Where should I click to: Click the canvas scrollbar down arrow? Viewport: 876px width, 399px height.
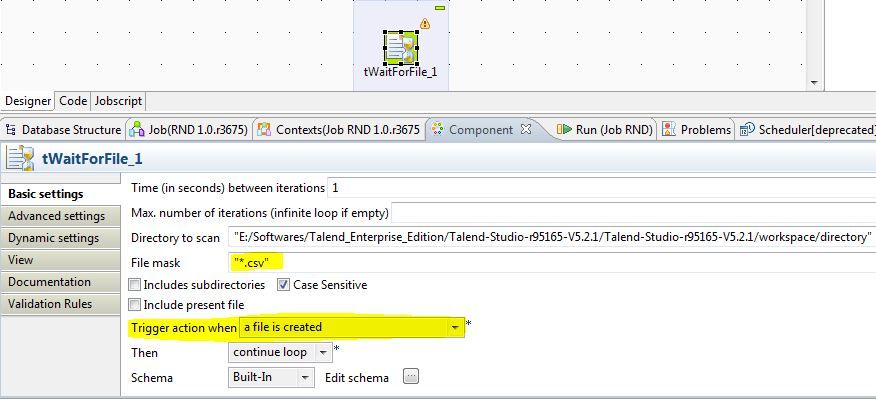[x=814, y=83]
